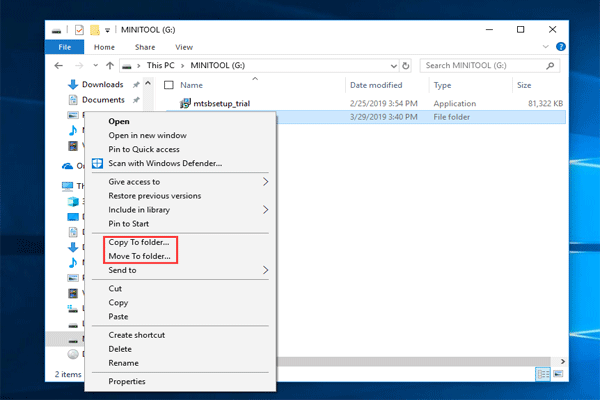Sort by the Name column
The image size is (600, 400).
191,85
